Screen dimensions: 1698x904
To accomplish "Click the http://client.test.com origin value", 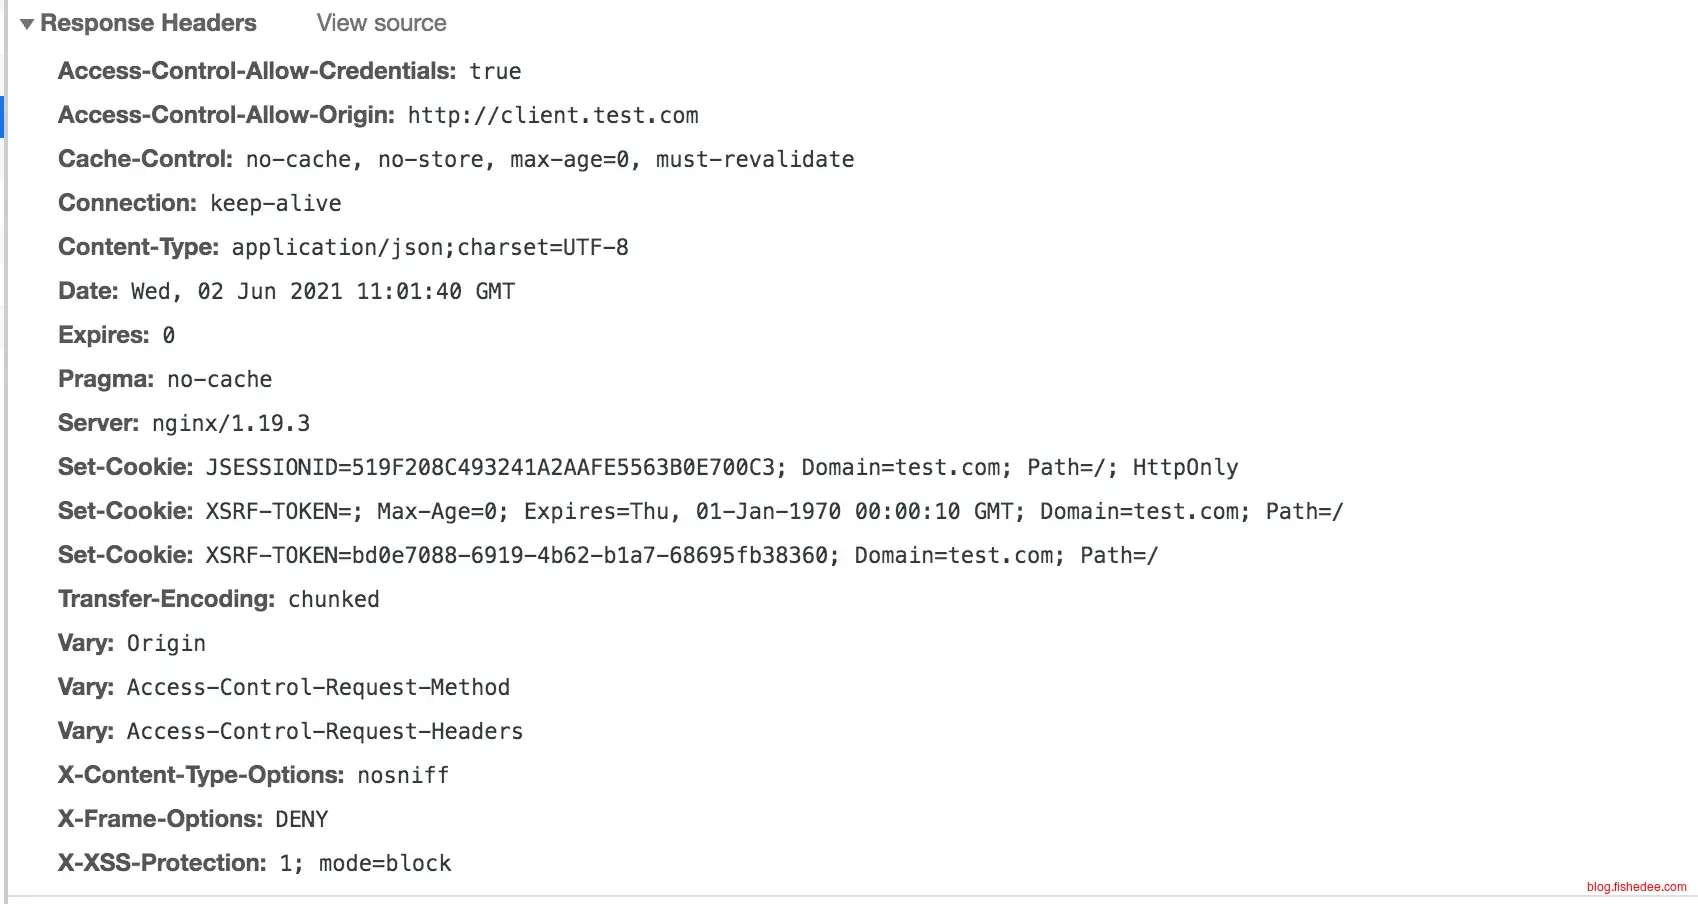I will coord(553,115).
